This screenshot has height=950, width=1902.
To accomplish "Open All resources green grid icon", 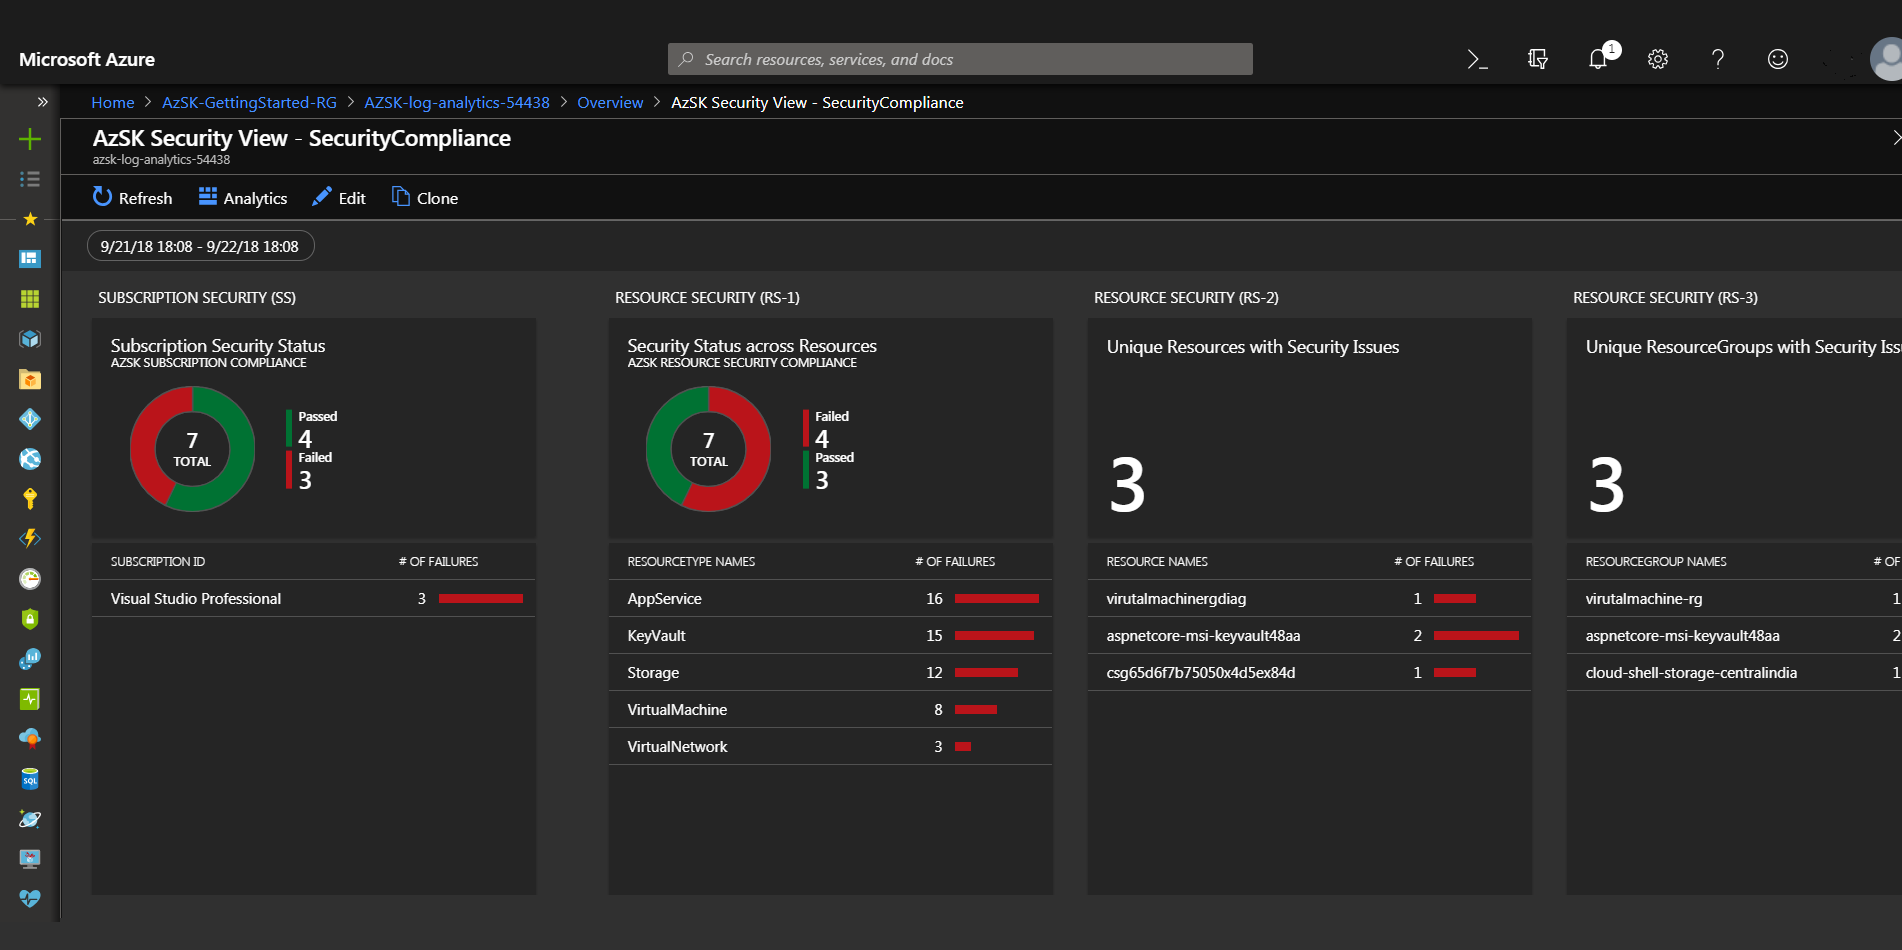I will 30,299.
